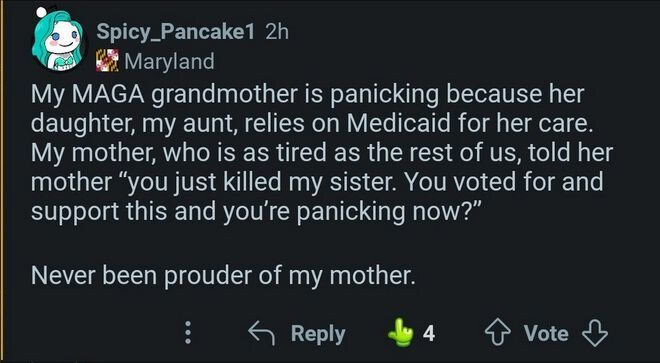
Task: Click the Vote score label
Action: [546, 334]
